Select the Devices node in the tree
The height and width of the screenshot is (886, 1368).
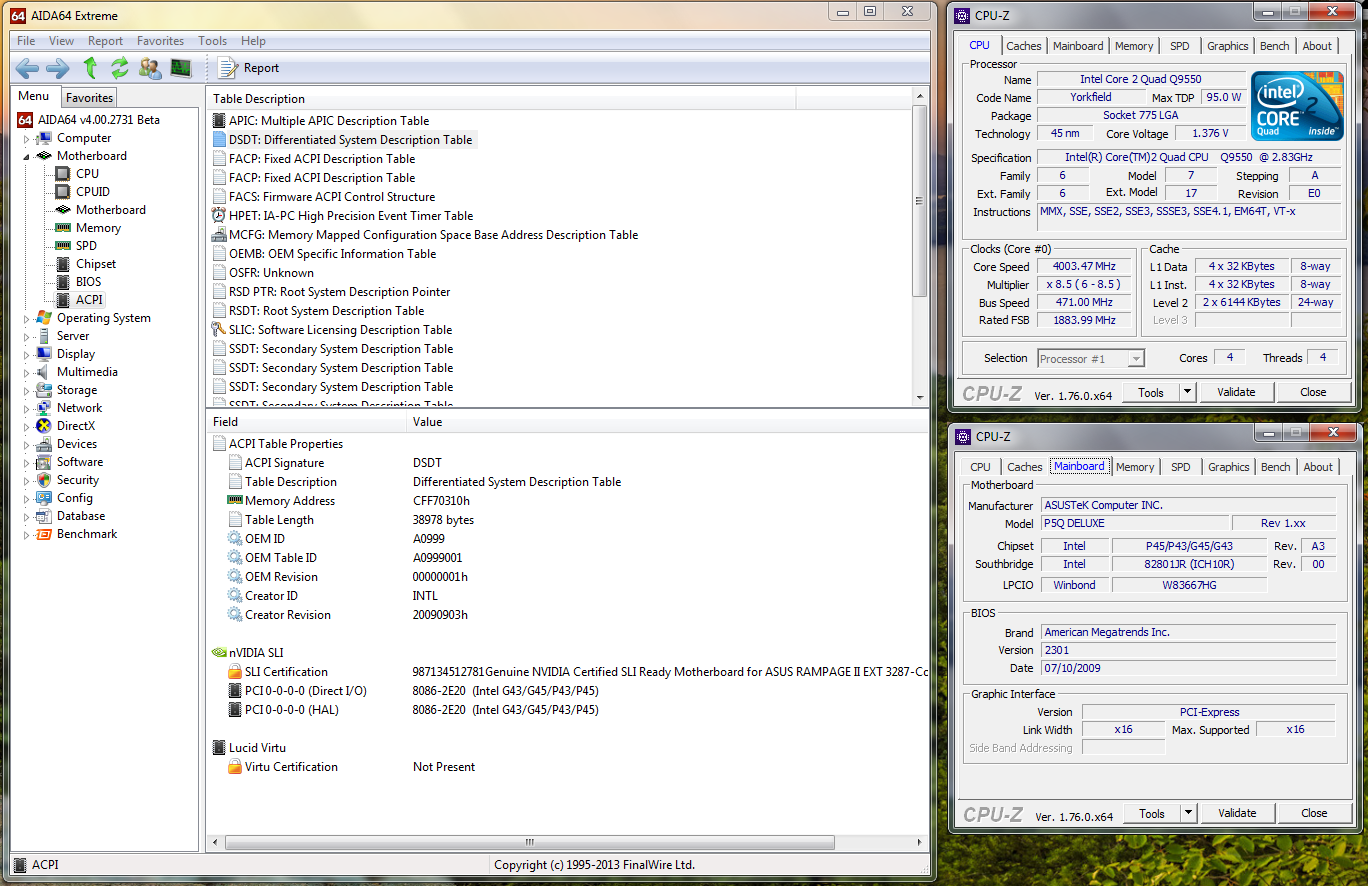click(77, 444)
